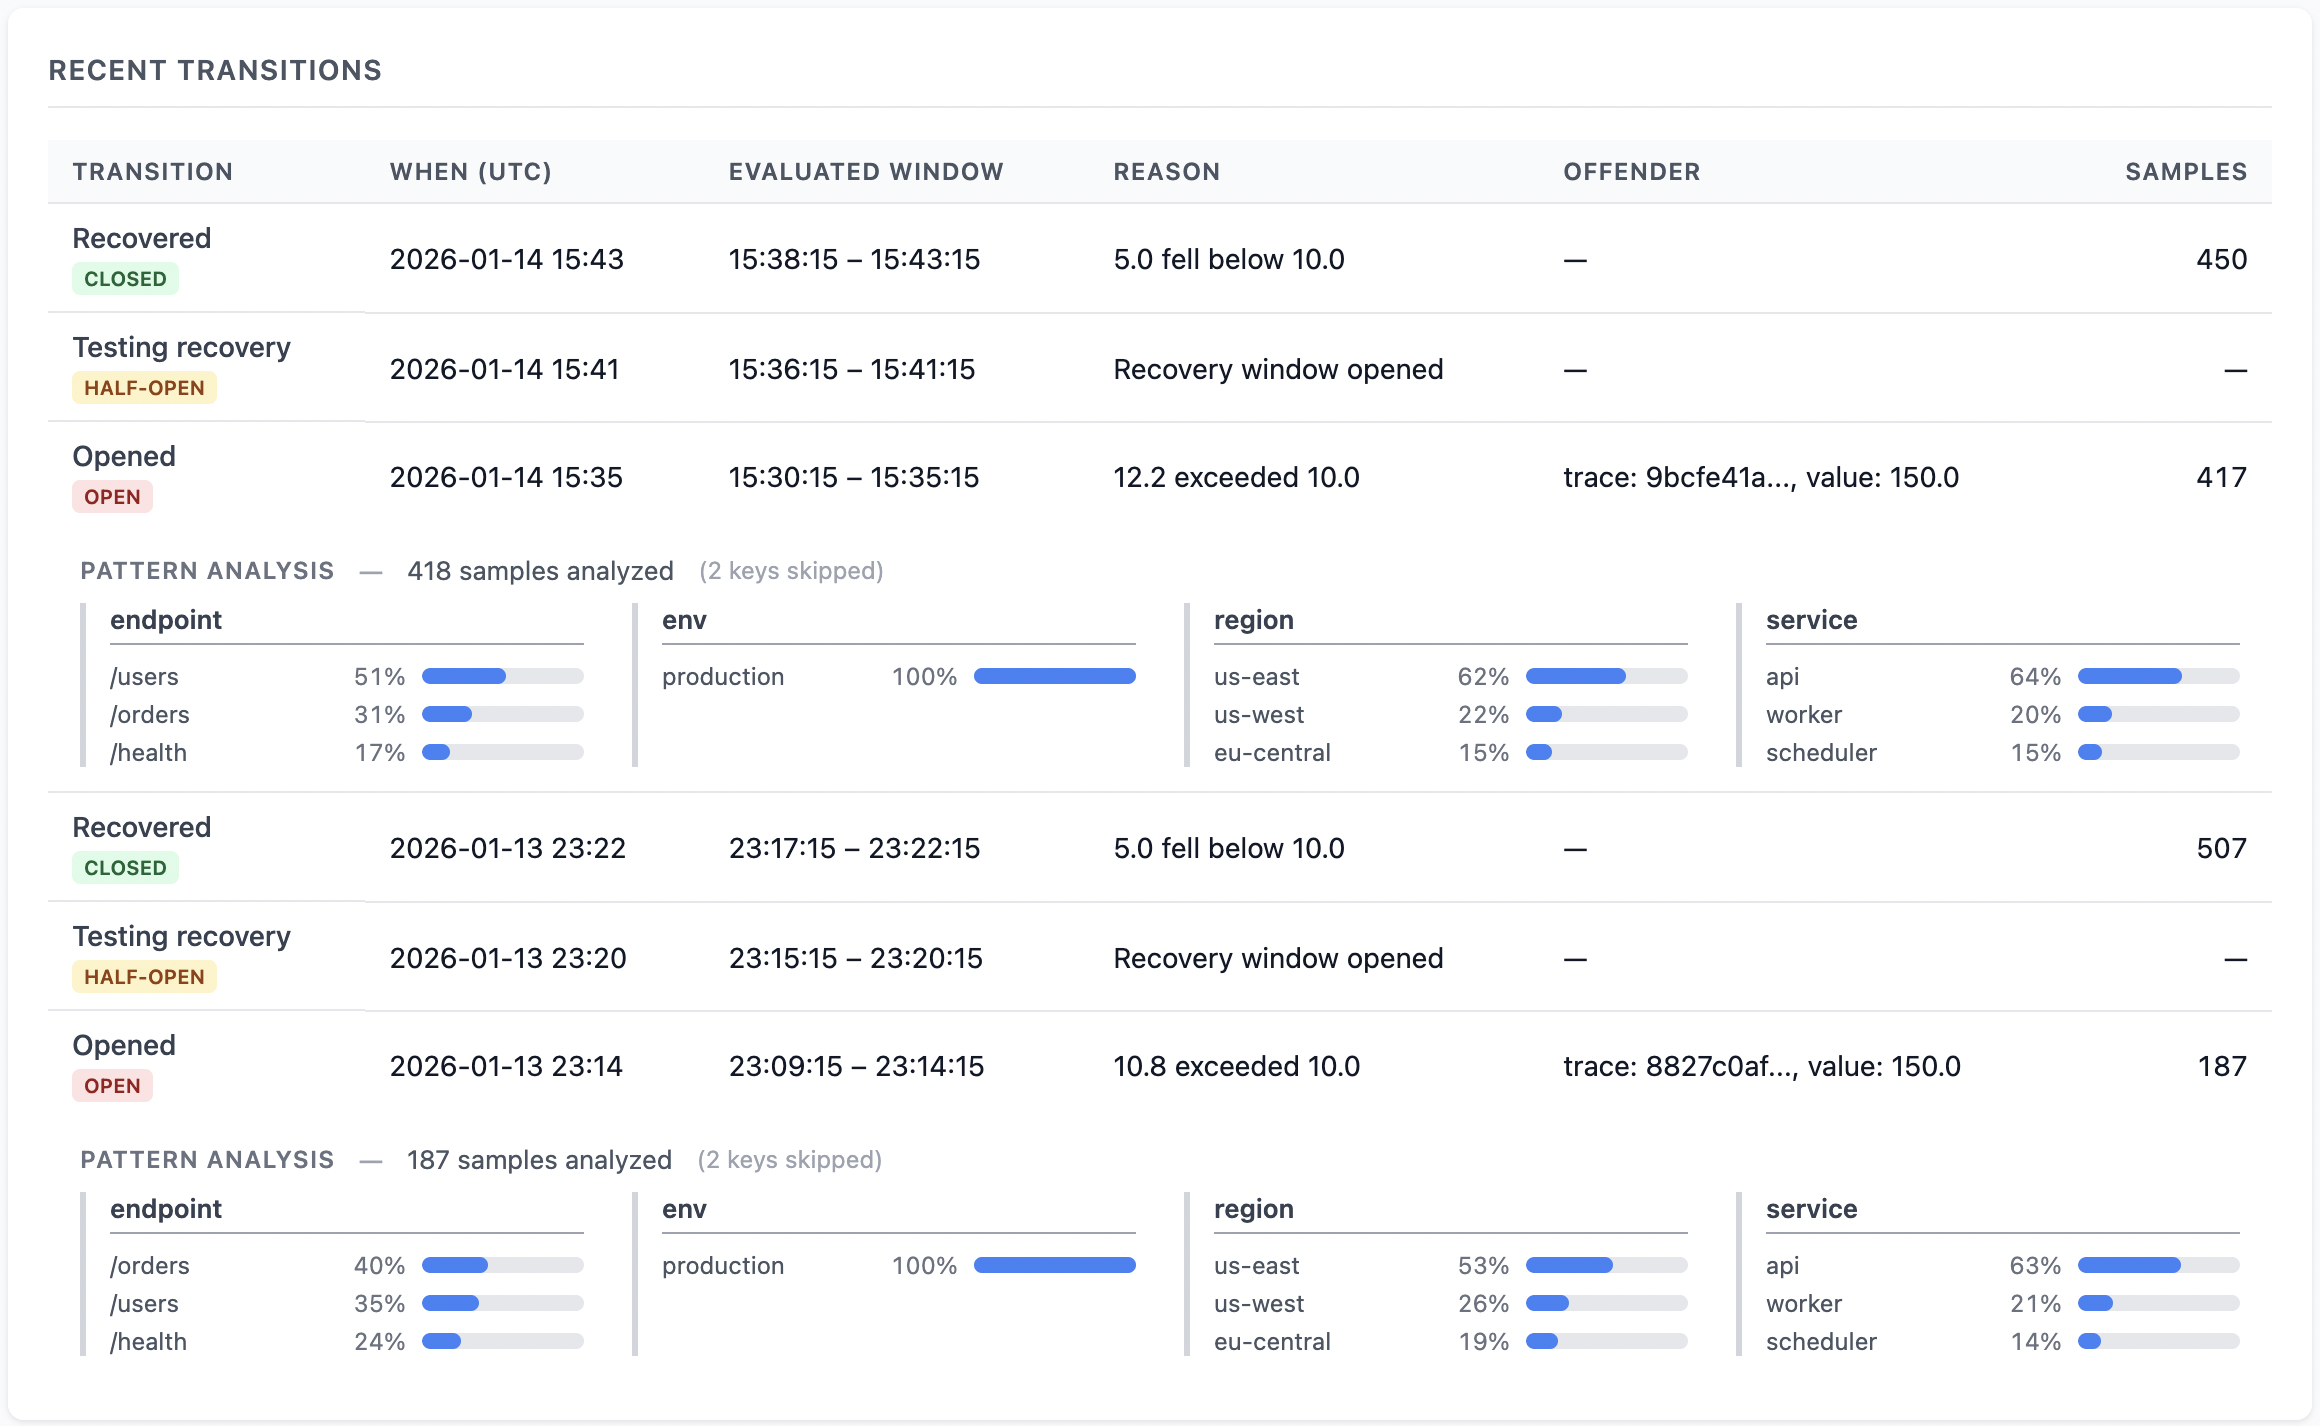
Task: Click the /users 51% progress bar
Action: (502, 677)
